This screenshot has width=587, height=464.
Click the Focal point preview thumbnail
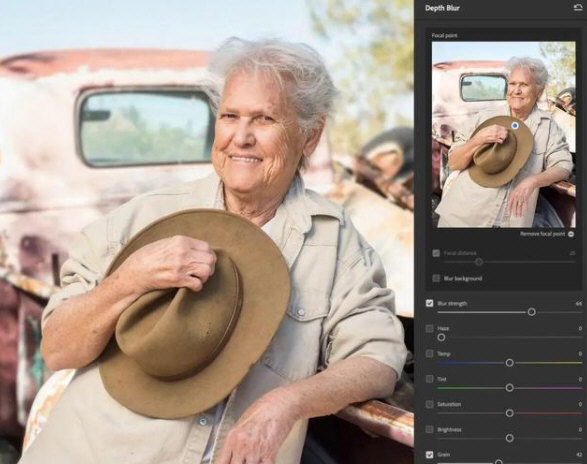tap(504, 134)
